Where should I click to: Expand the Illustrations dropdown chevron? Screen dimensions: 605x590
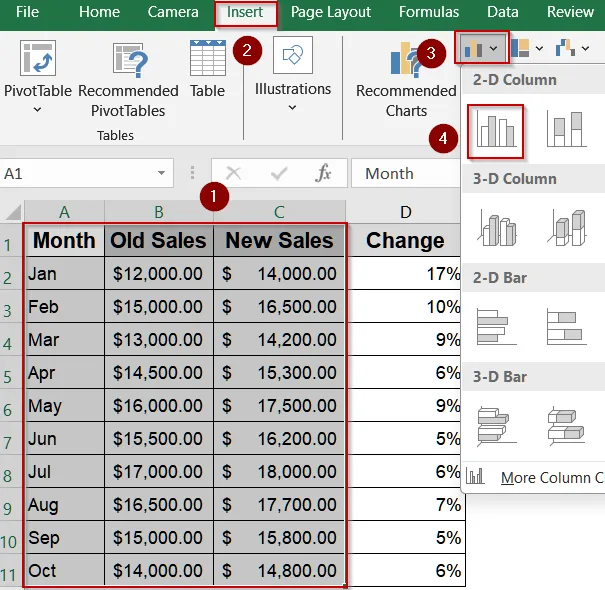(x=292, y=108)
